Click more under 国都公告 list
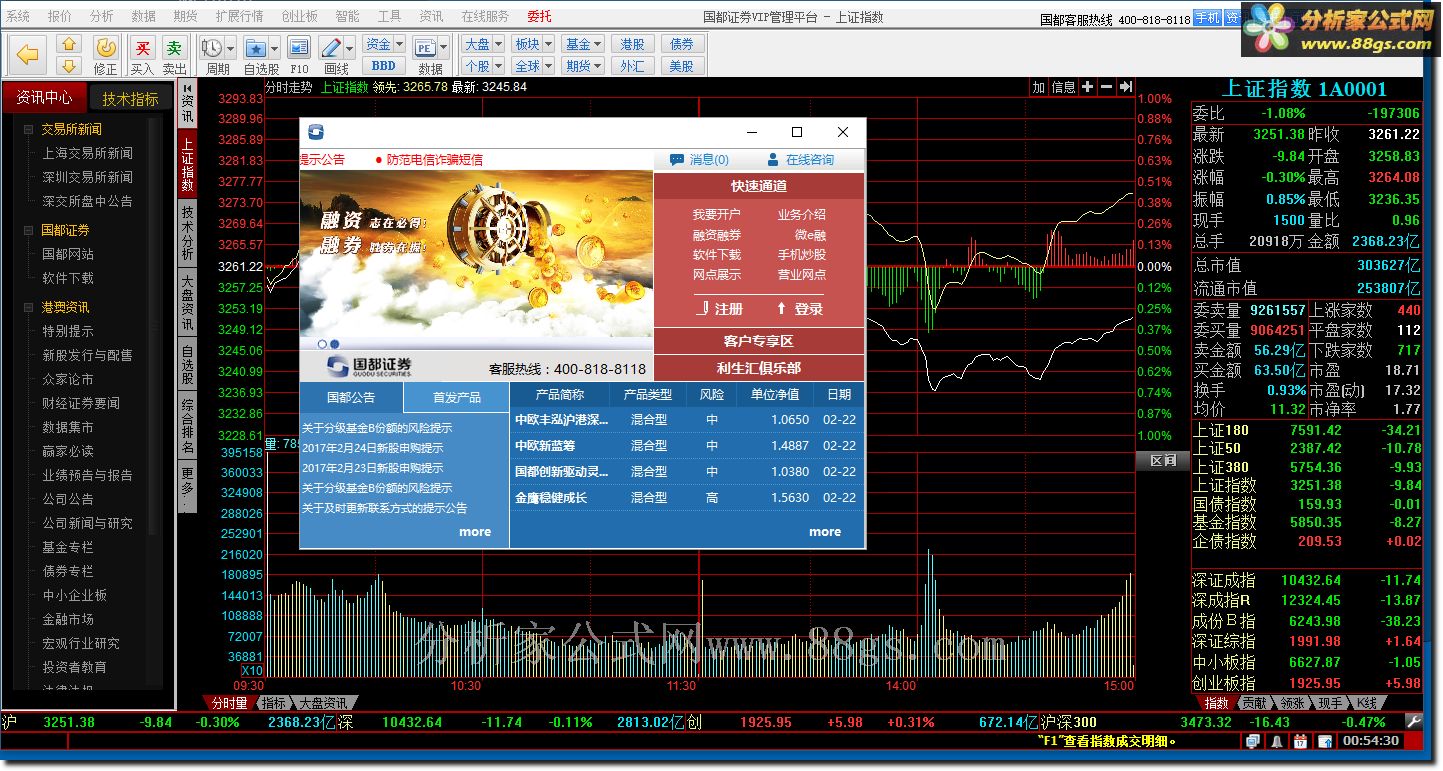Viewport: 1443px width, 771px height. tap(475, 532)
